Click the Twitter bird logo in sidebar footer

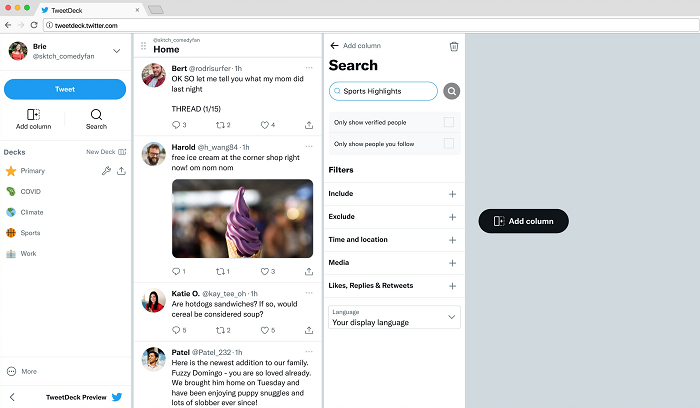pyautogui.click(x=117, y=397)
